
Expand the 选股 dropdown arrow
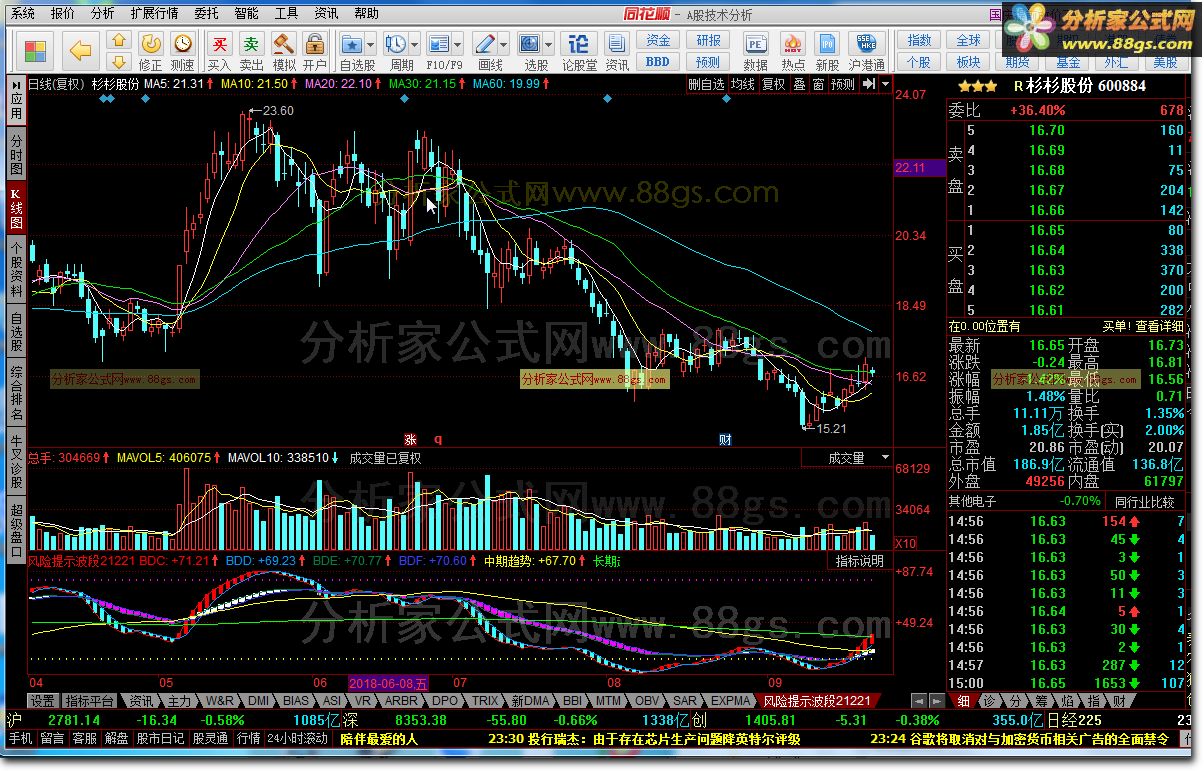click(550, 44)
